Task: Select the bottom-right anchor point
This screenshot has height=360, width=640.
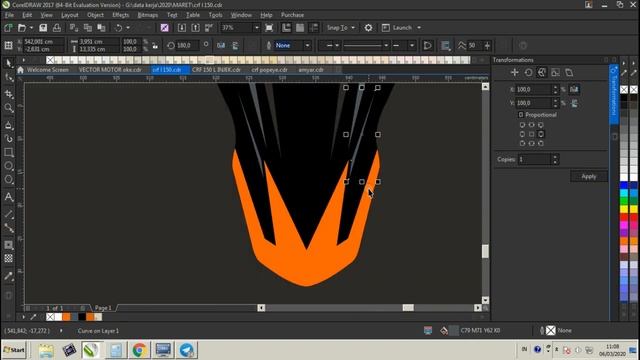Action: tap(541, 143)
